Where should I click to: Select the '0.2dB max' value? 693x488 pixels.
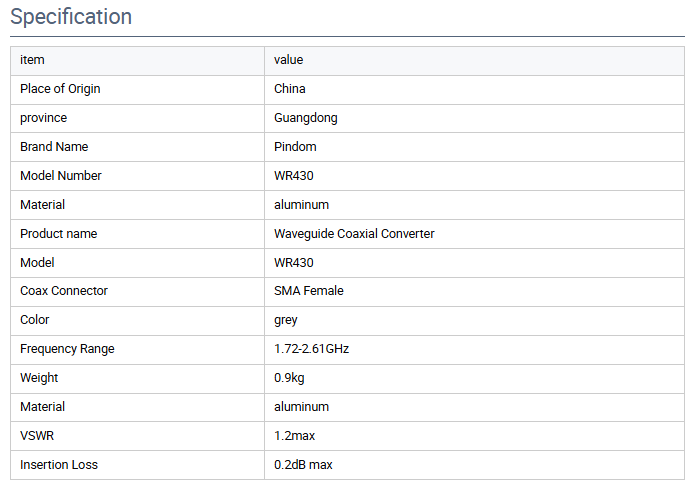(x=303, y=465)
